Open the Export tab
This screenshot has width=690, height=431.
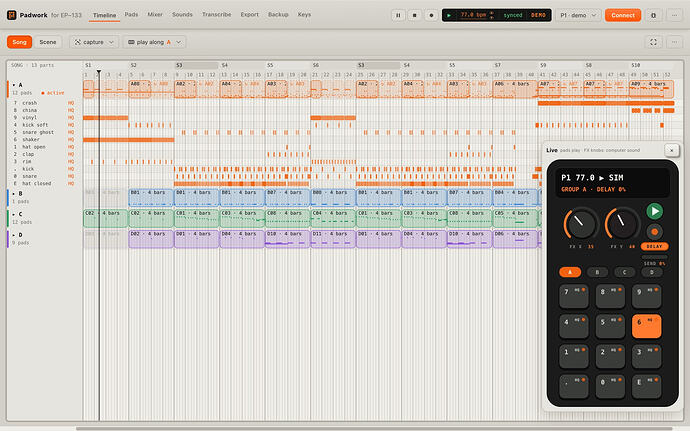tap(250, 15)
